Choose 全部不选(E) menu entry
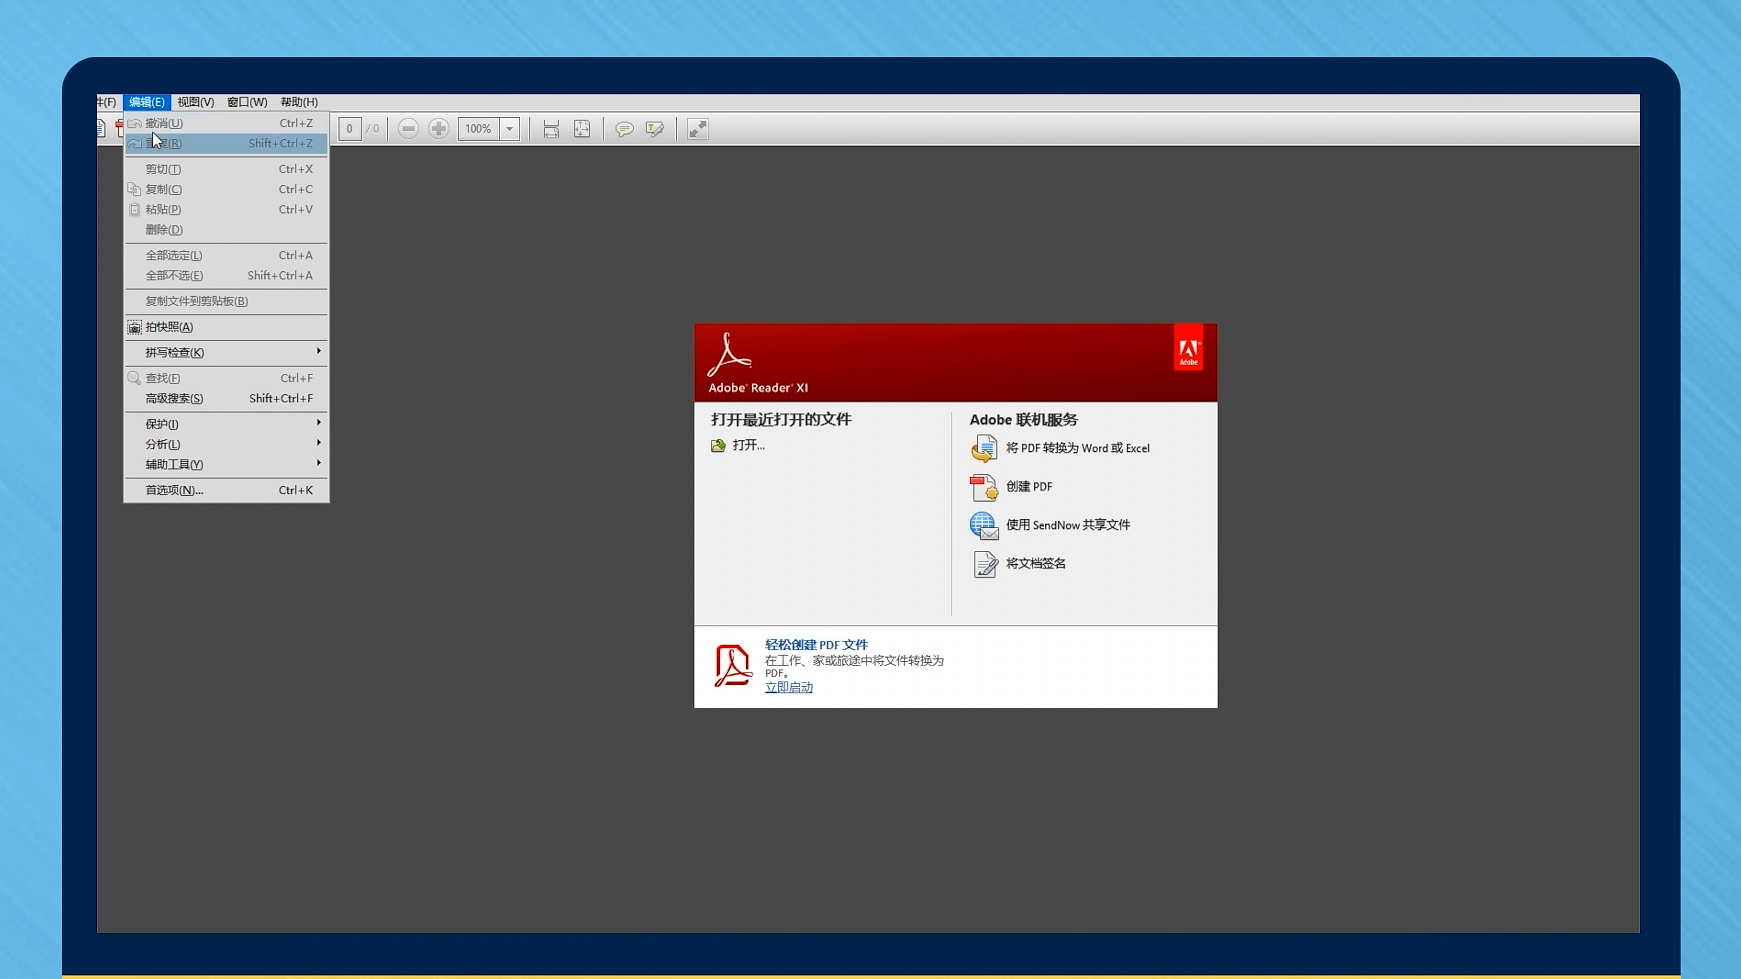Viewport: 1741px width, 979px height. tap(226, 275)
